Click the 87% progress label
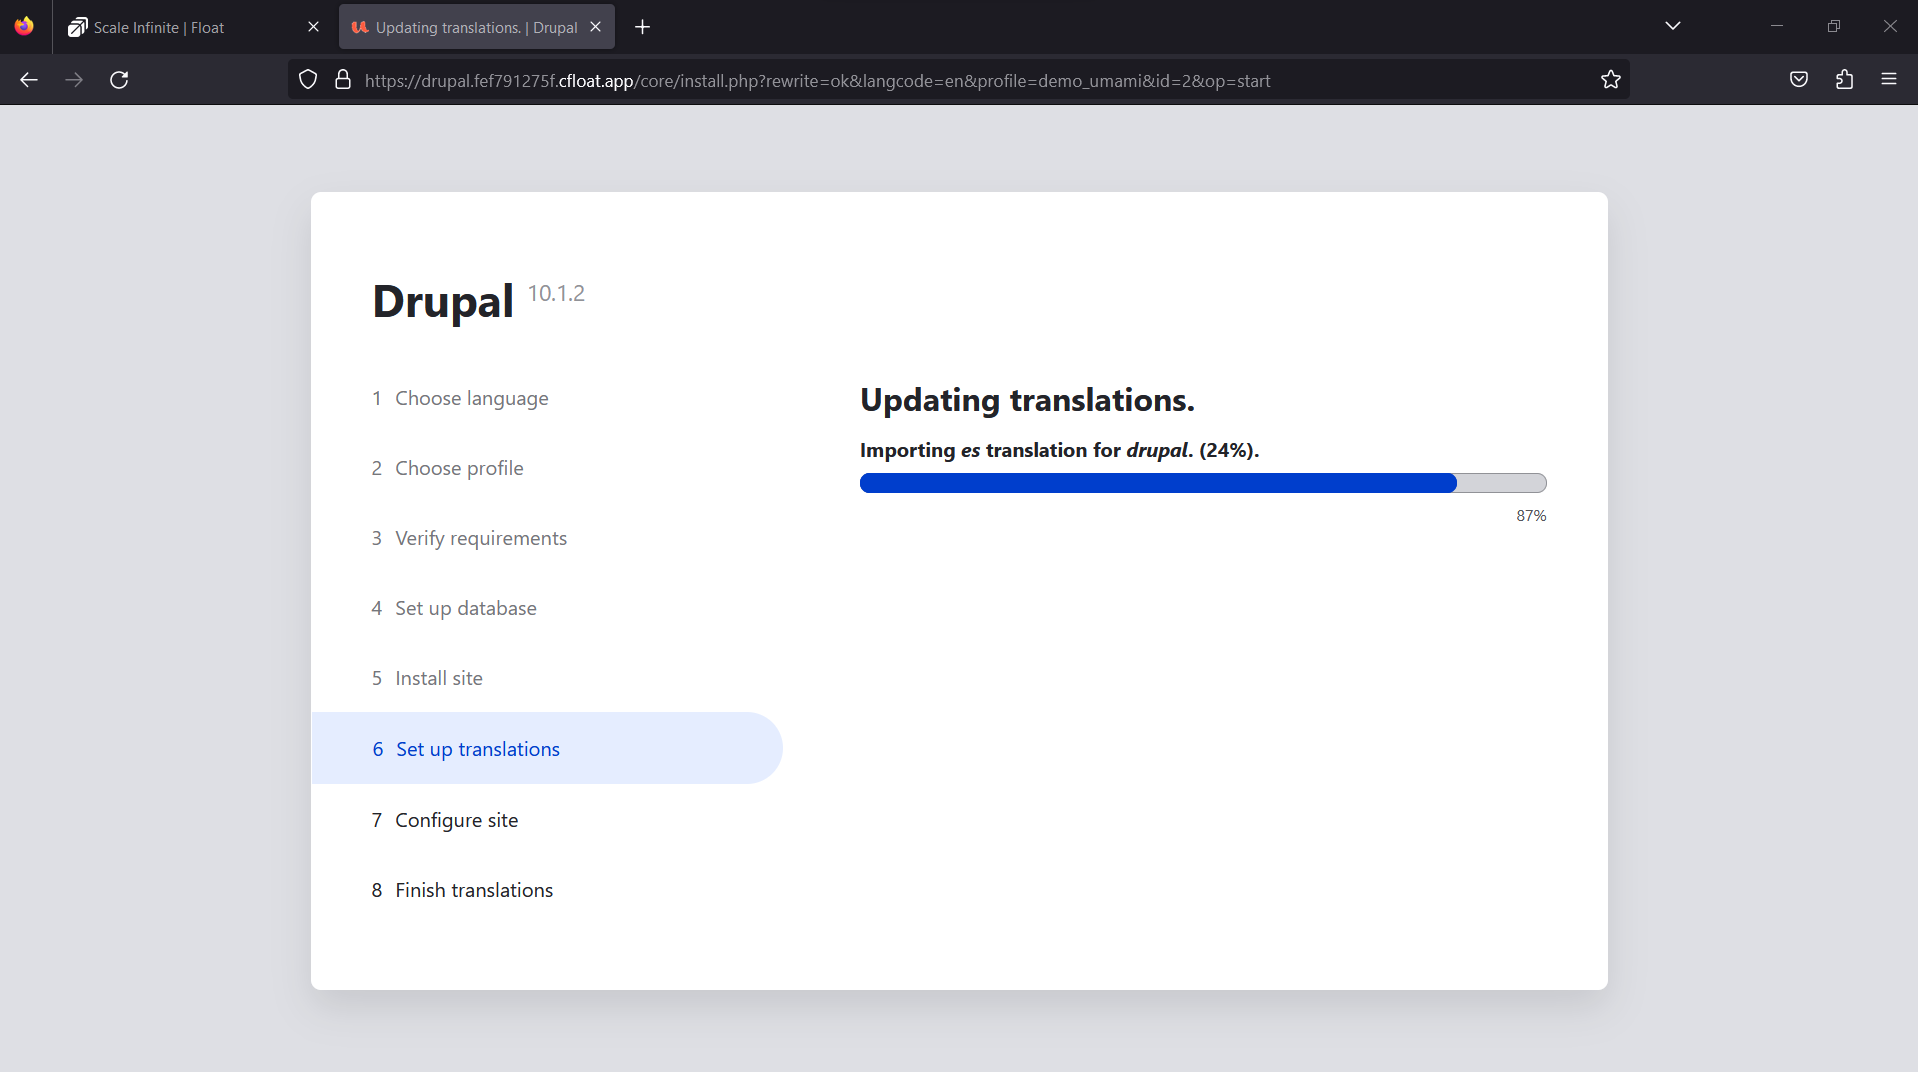Screen dimensions: 1918x1072 click(x=1531, y=516)
